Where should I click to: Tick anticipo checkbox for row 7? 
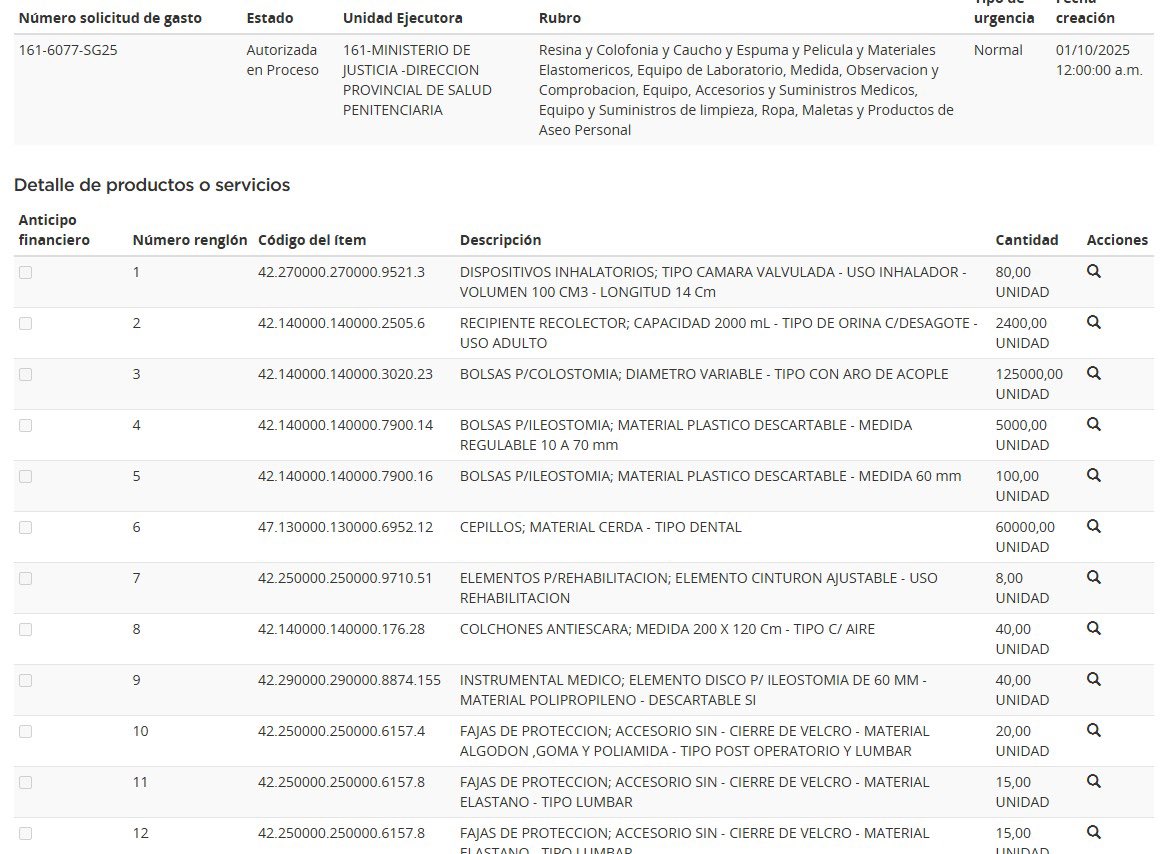pyautogui.click(x=25, y=579)
